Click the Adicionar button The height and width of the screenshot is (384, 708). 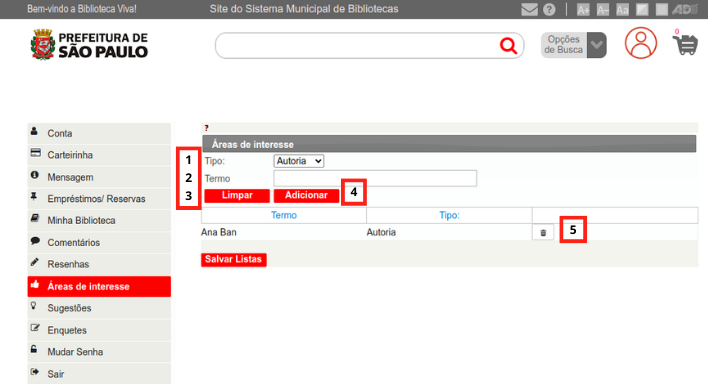(x=306, y=196)
